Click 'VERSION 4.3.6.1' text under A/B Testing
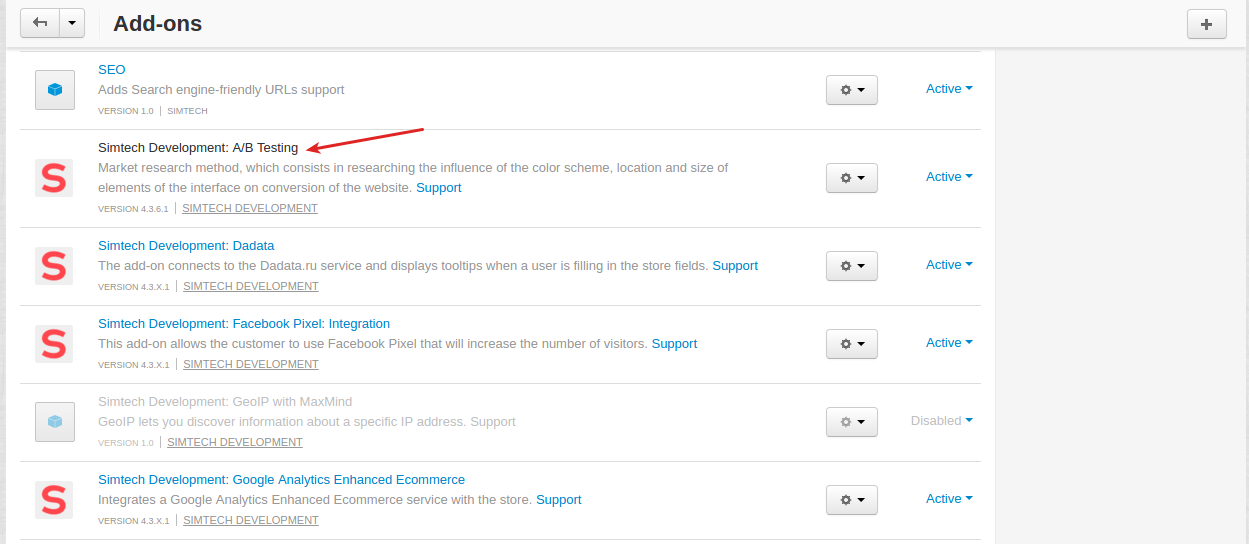Image resolution: width=1249 pixels, height=544 pixels. [133, 209]
